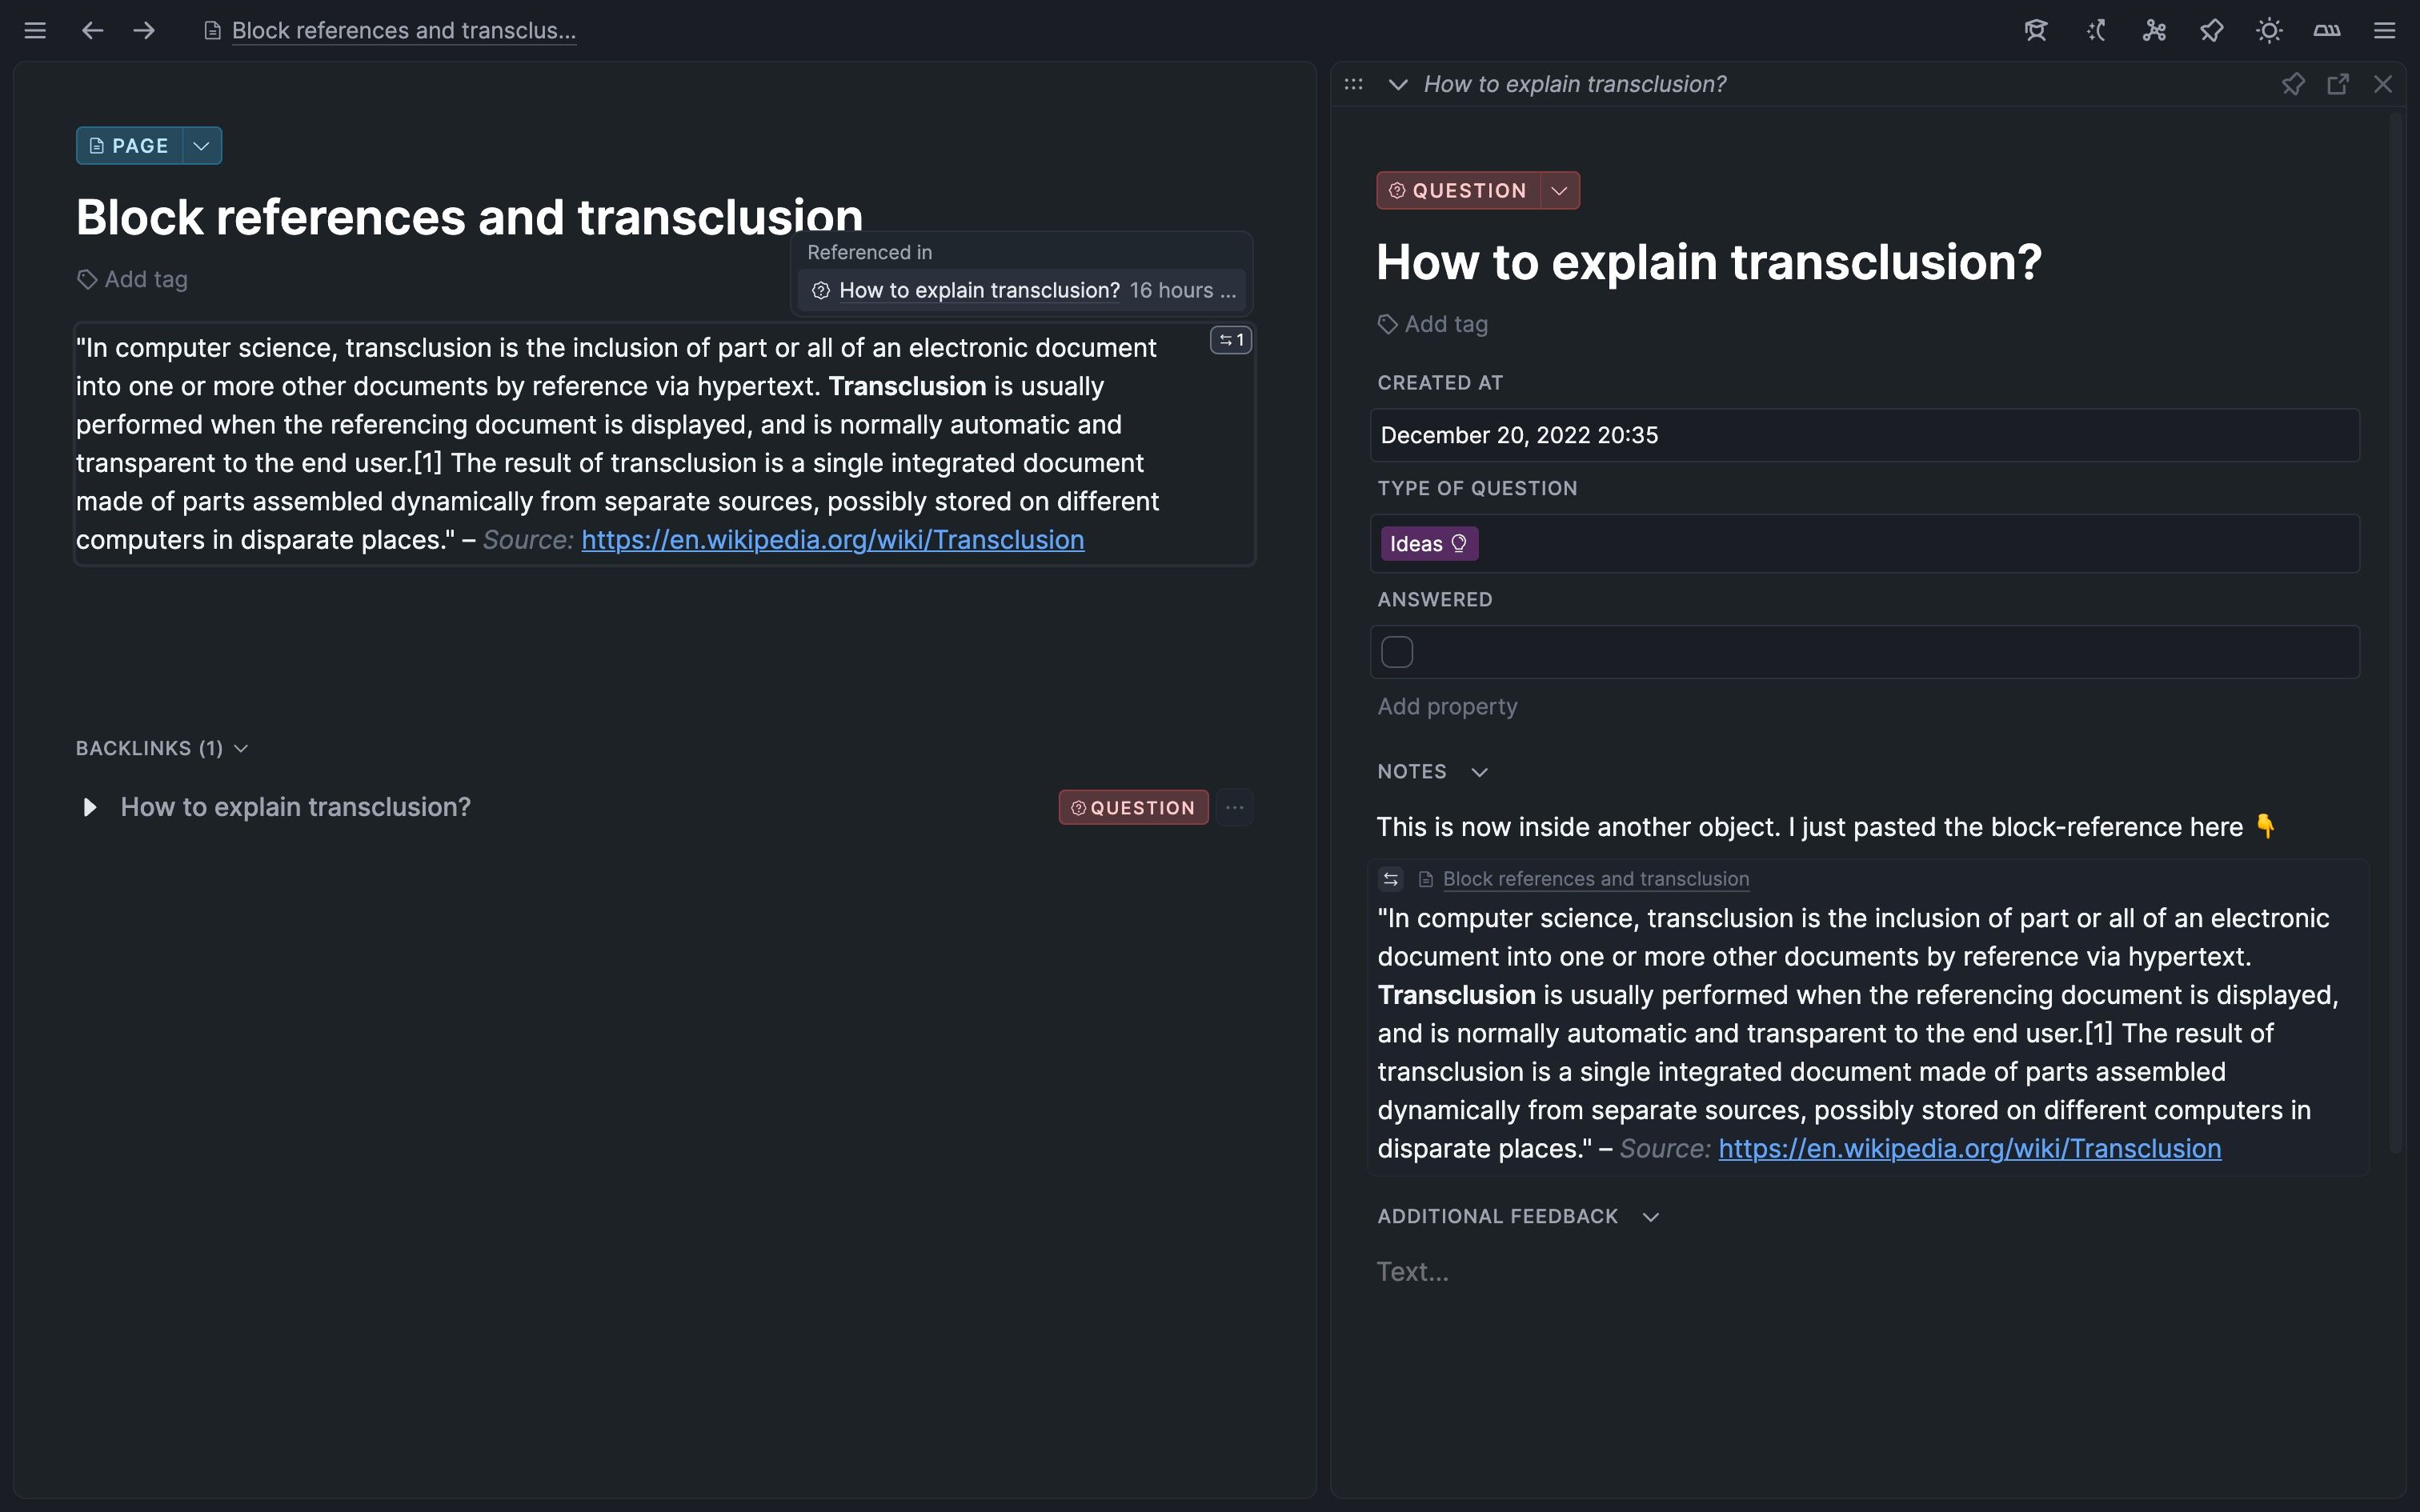
Task: Click the what's new sparkle icon
Action: coord(2096,30)
